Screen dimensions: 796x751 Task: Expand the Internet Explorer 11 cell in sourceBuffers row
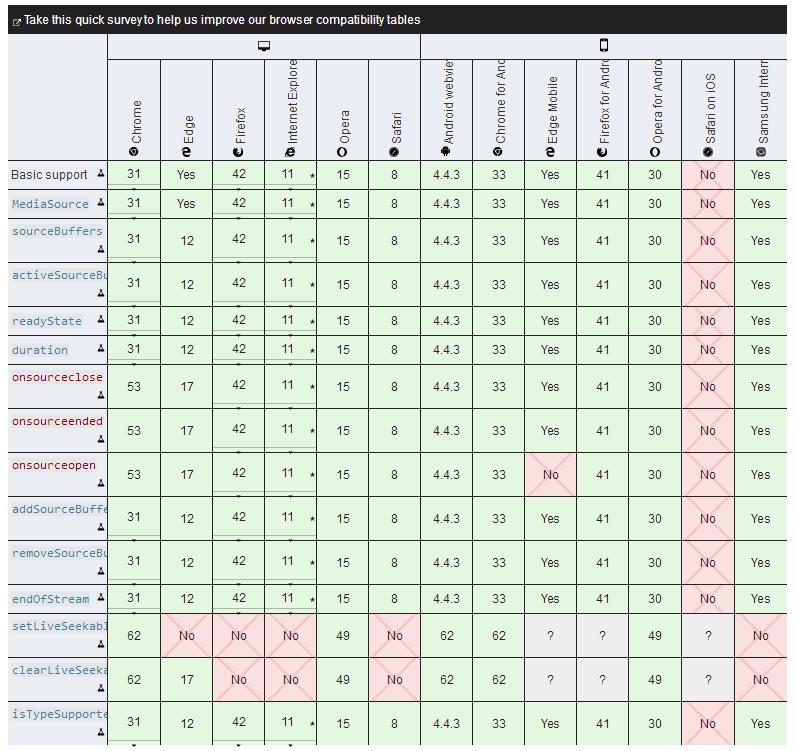coord(290,240)
